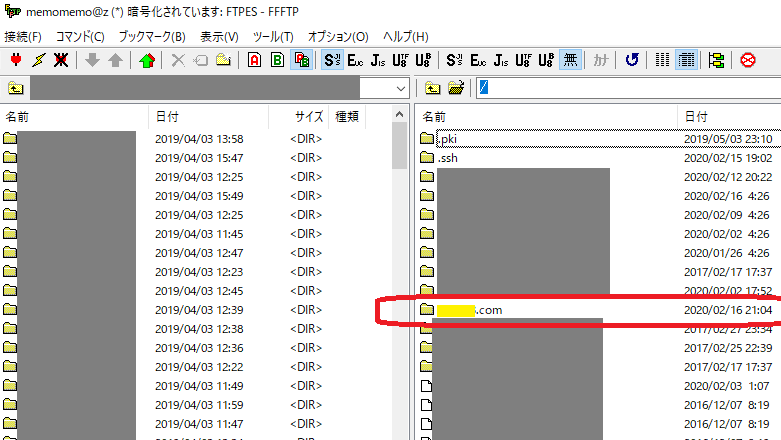Sort remote list by 日付 column header
781x440 pixels.
(697, 117)
